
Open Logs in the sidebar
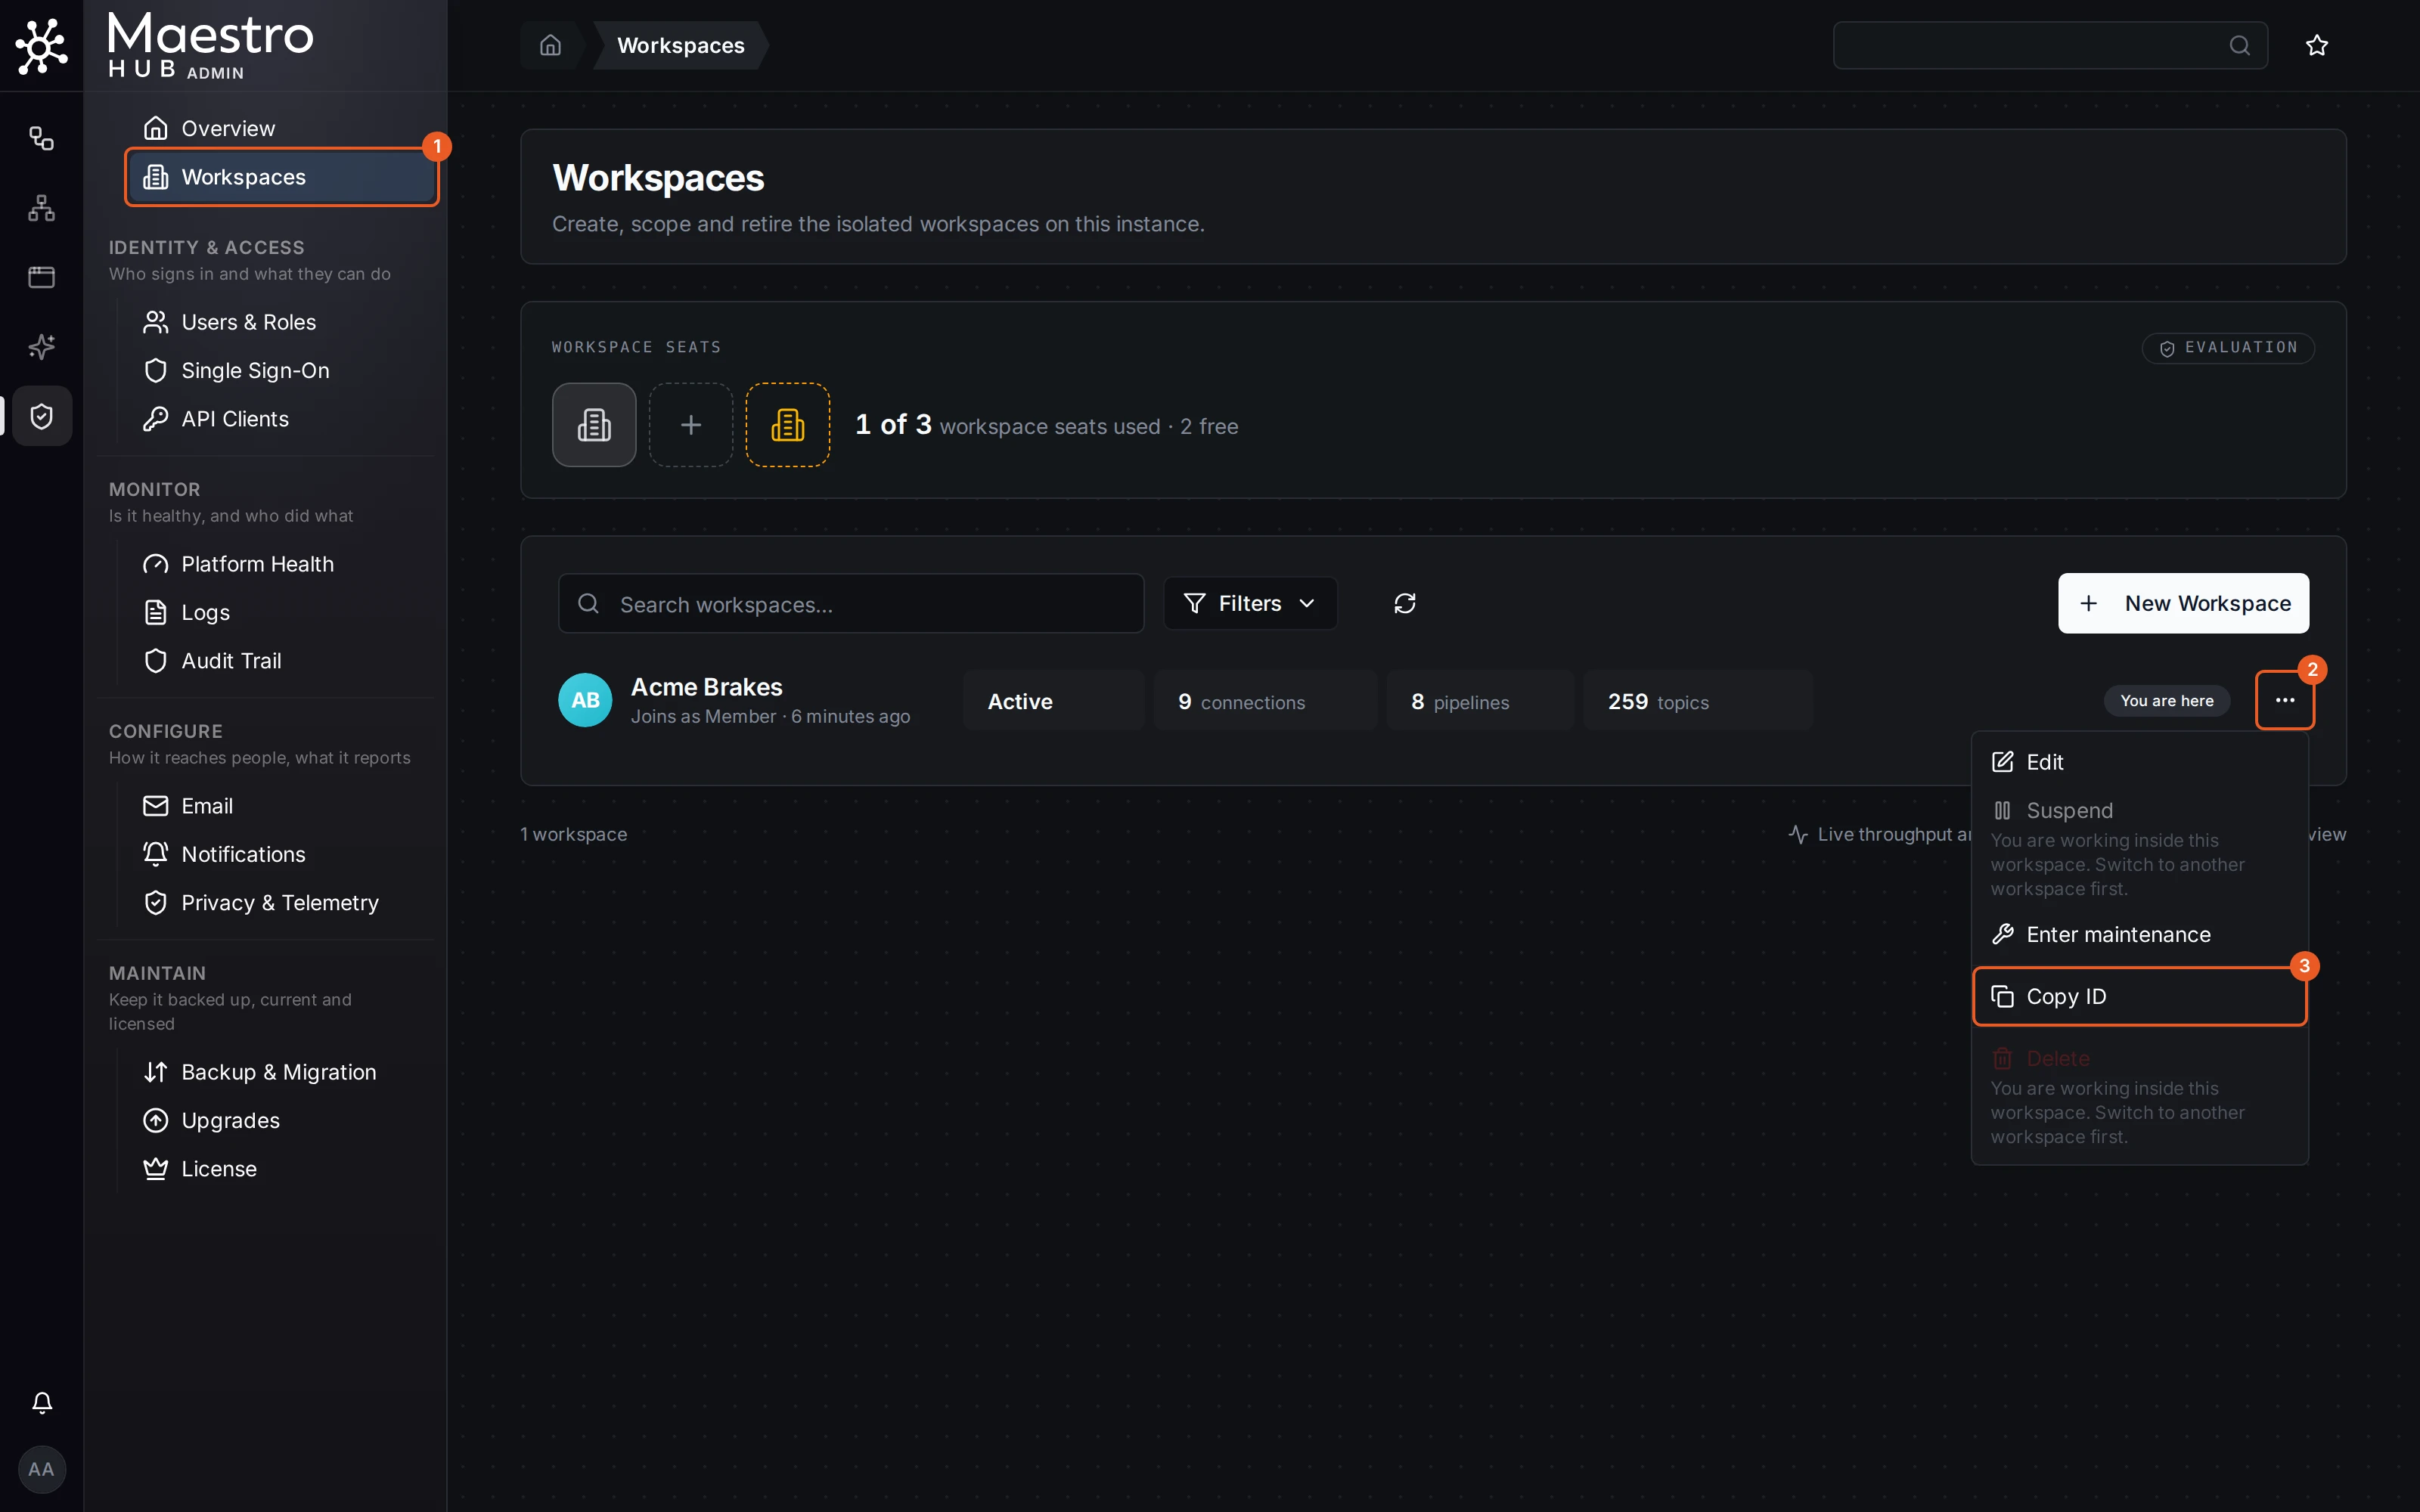[x=282, y=612]
